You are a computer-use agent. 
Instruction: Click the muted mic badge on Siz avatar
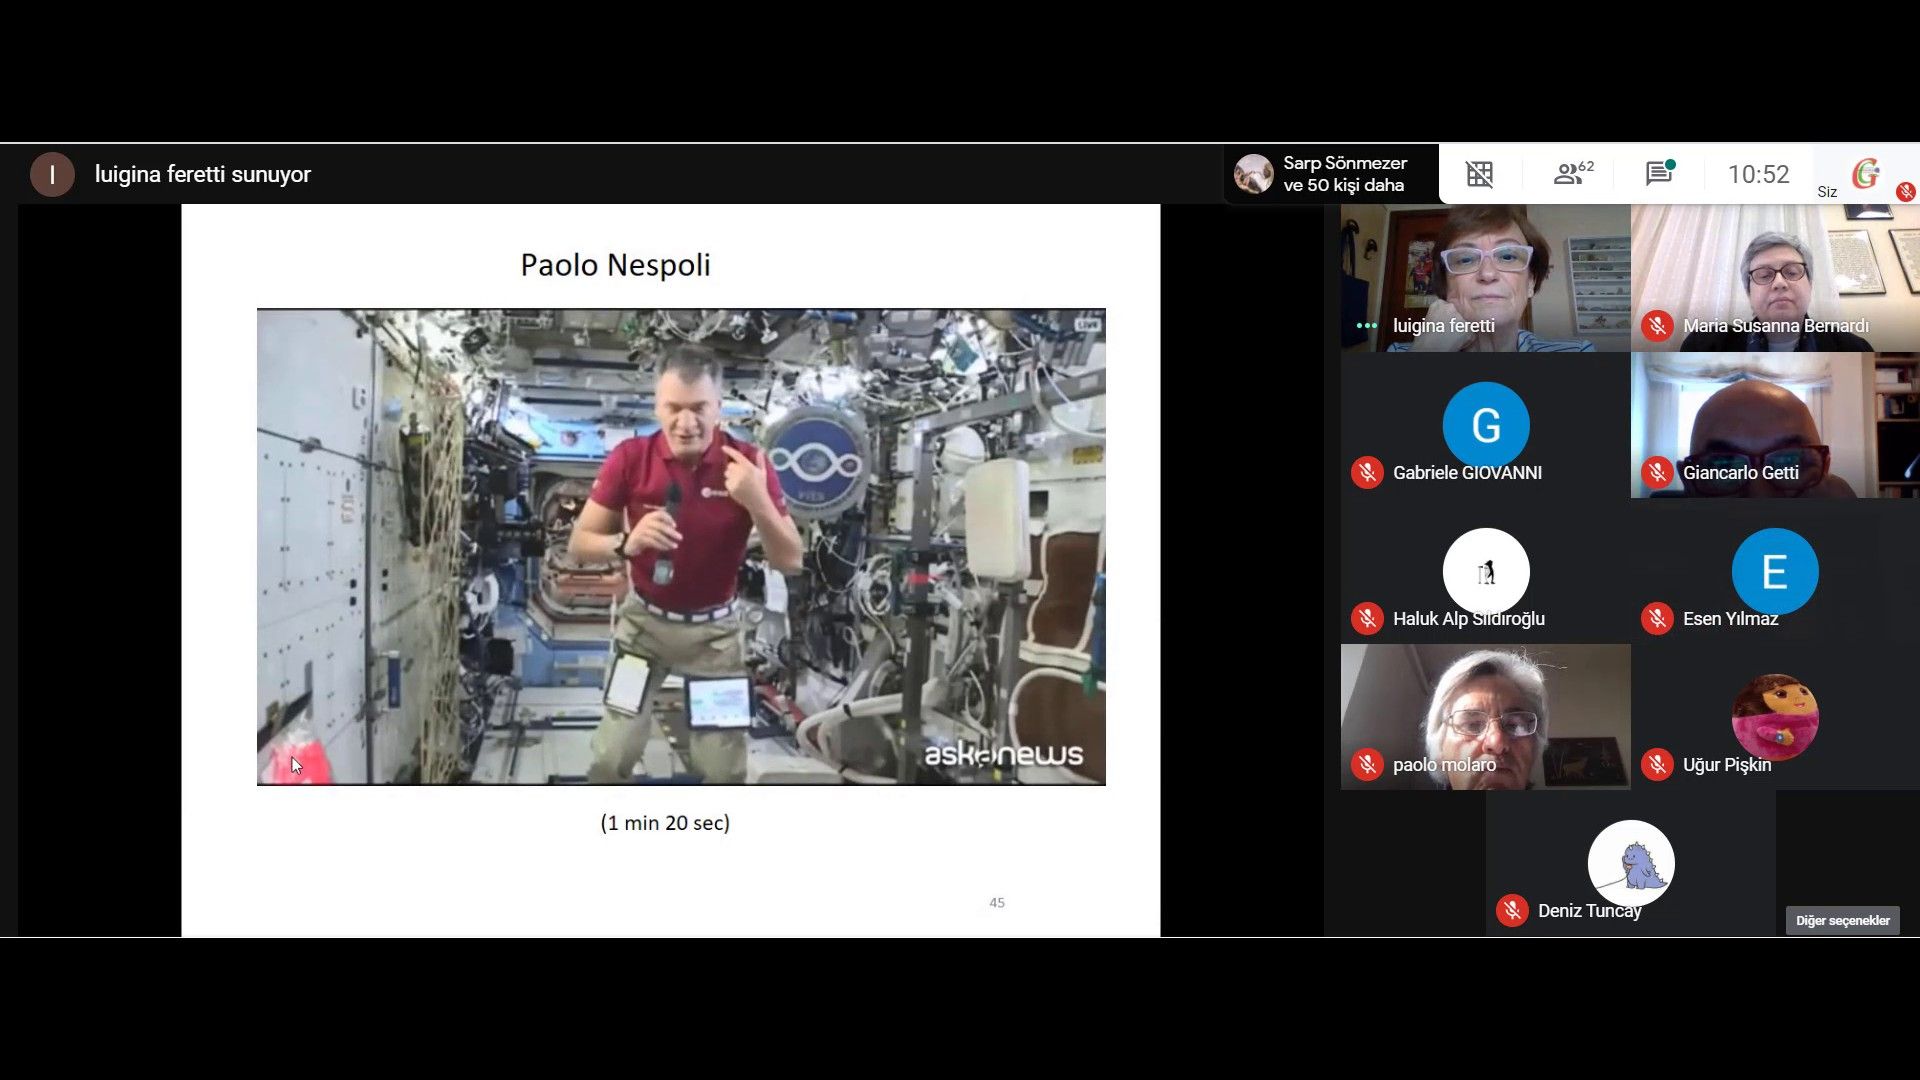pyautogui.click(x=1905, y=191)
